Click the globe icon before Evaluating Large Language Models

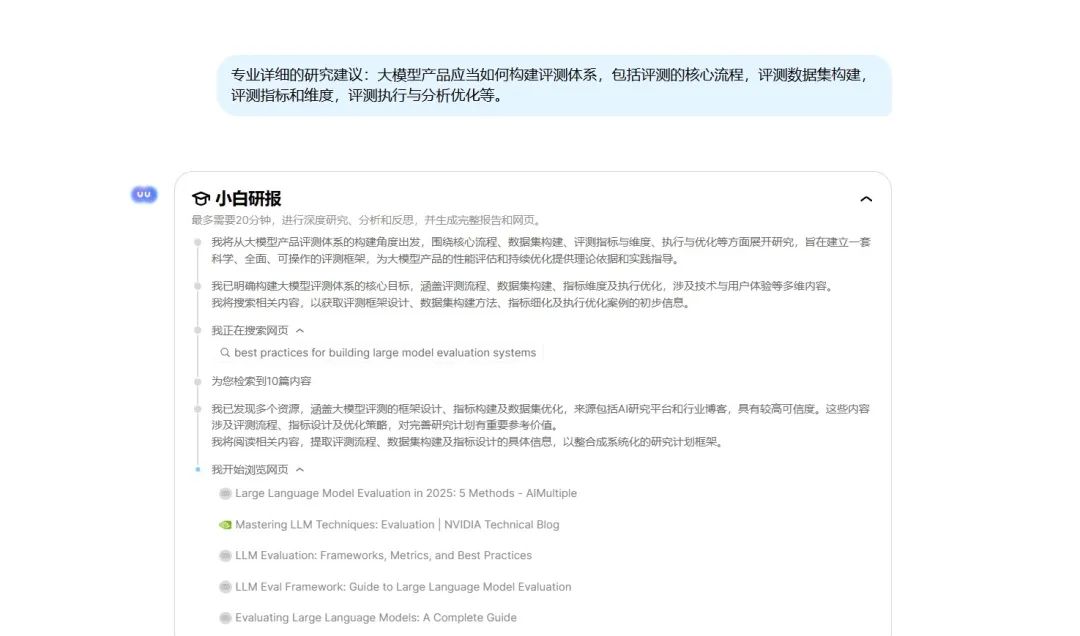[x=225, y=617]
